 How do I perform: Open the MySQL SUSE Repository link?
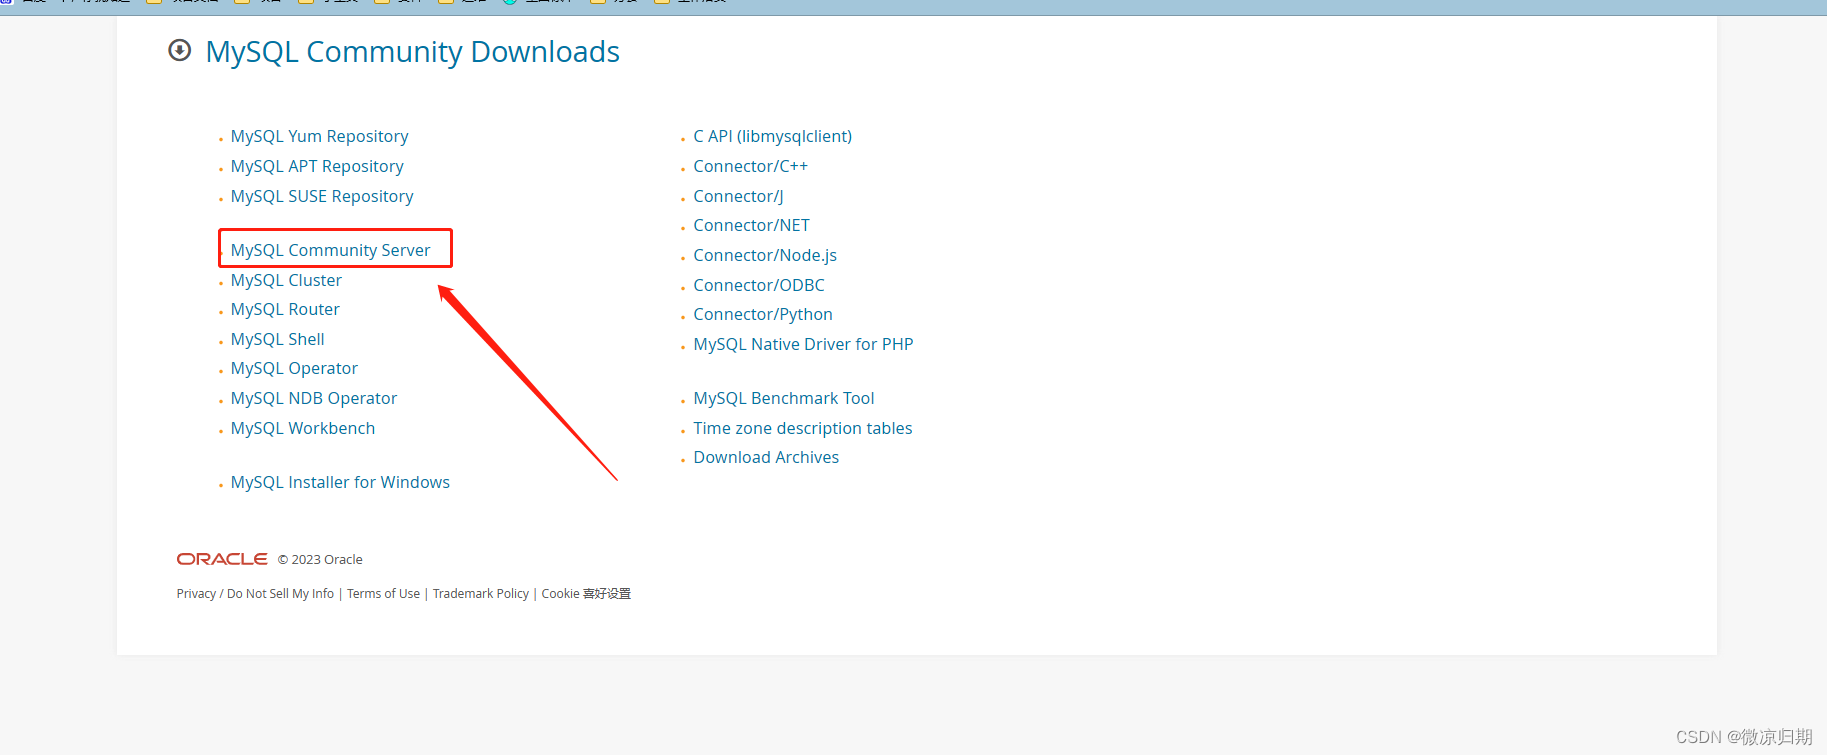322,196
